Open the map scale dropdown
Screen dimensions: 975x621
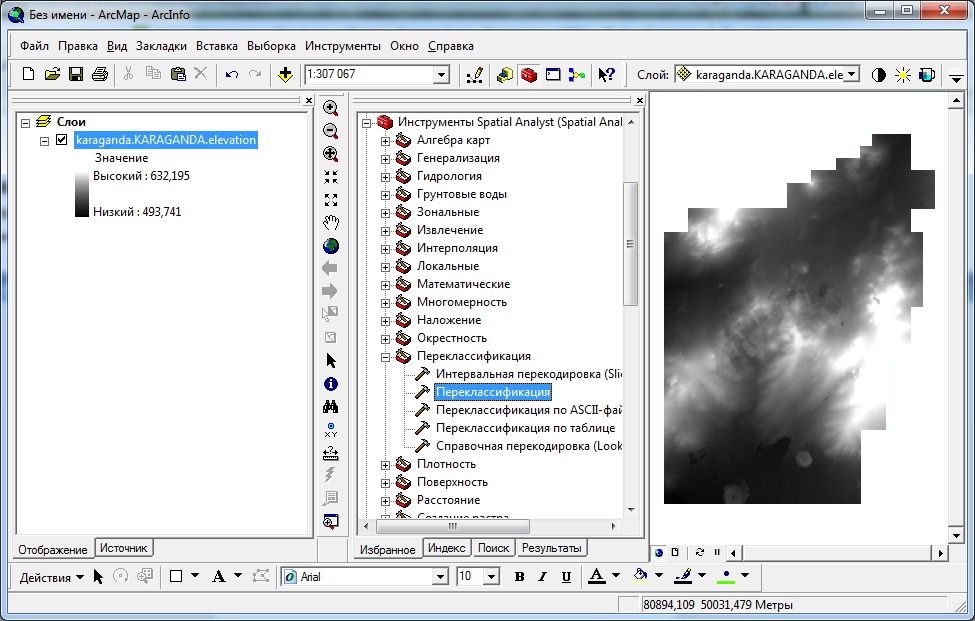click(x=441, y=75)
